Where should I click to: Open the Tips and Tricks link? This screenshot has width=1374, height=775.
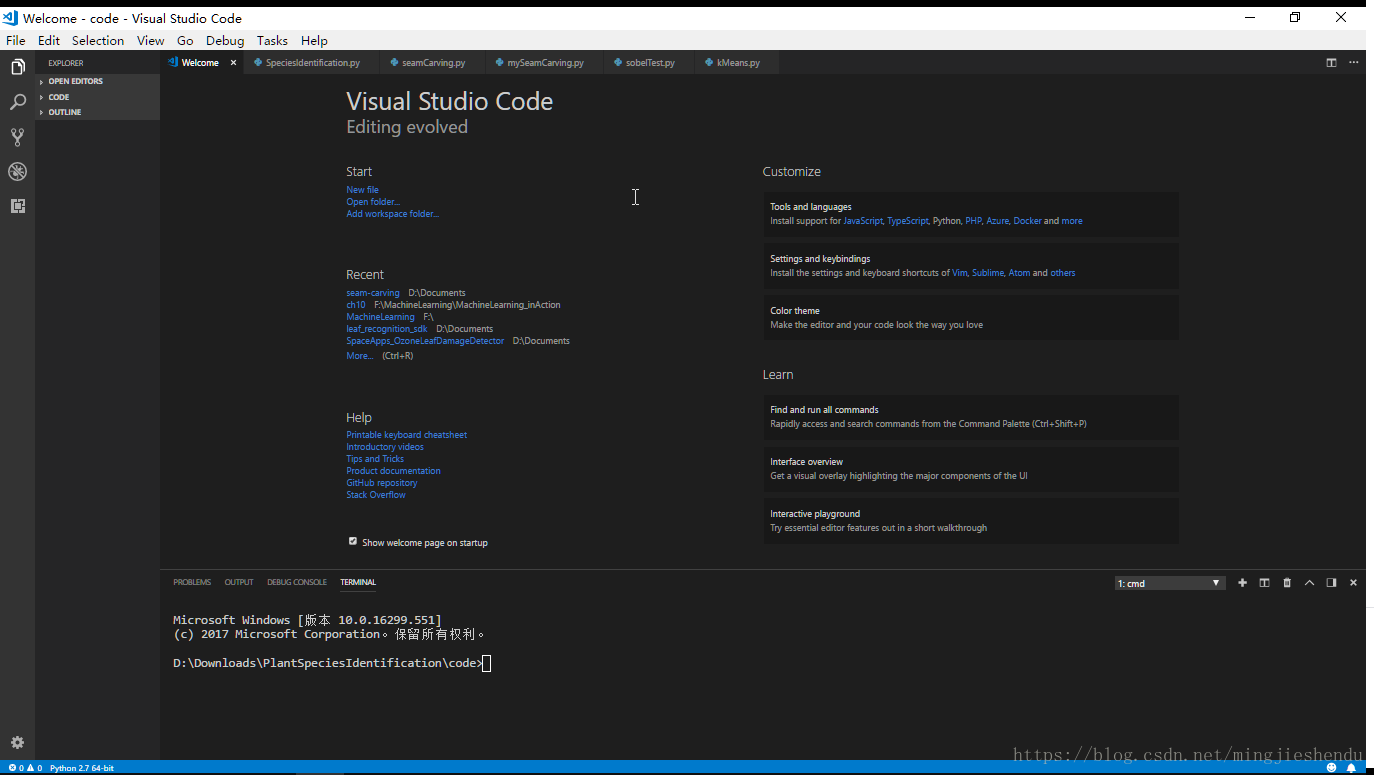(x=375, y=459)
